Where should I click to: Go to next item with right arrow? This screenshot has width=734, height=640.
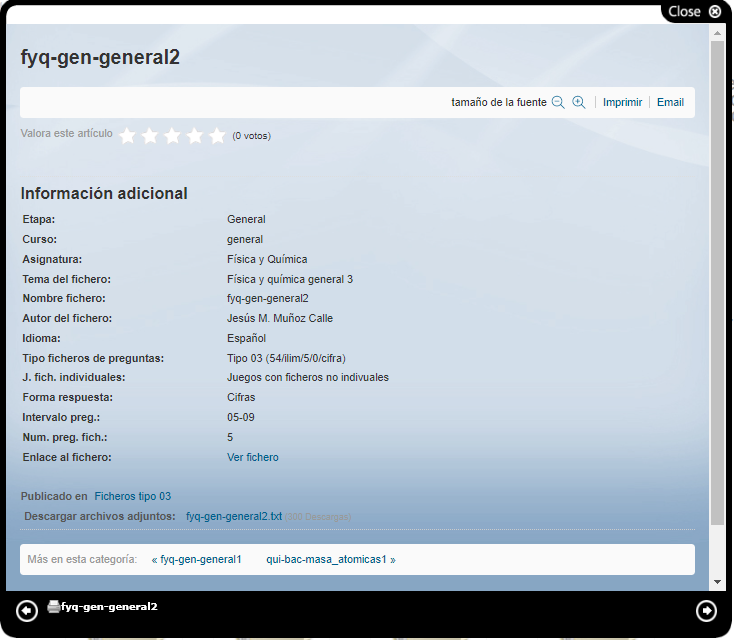(706, 610)
